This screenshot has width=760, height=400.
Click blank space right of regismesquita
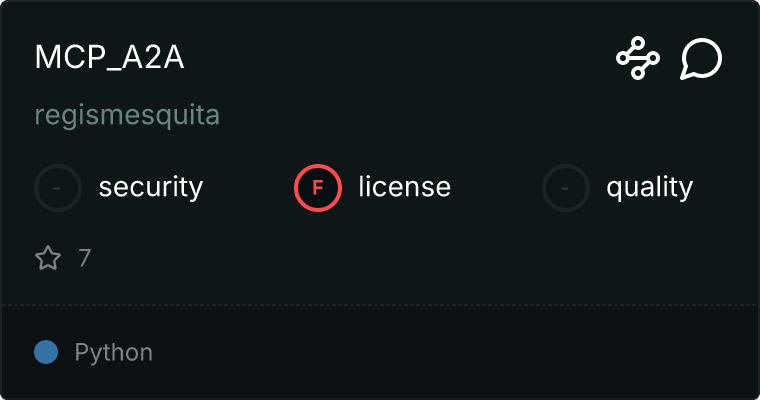click(450, 116)
